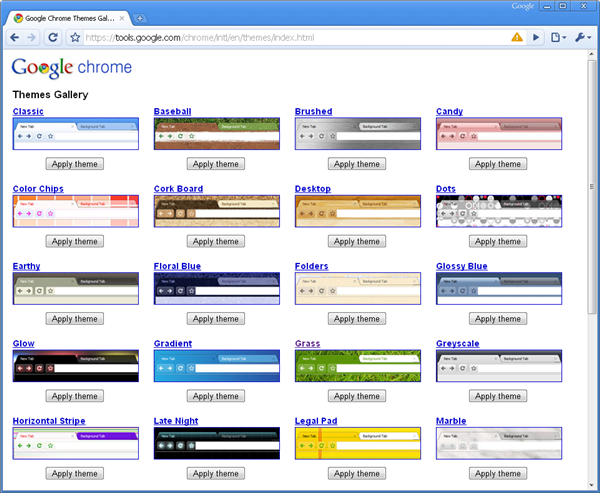Image resolution: width=600 pixels, height=493 pixels.
Task: Click the Google Chrome logo
Action: click(x=72, y=68)
